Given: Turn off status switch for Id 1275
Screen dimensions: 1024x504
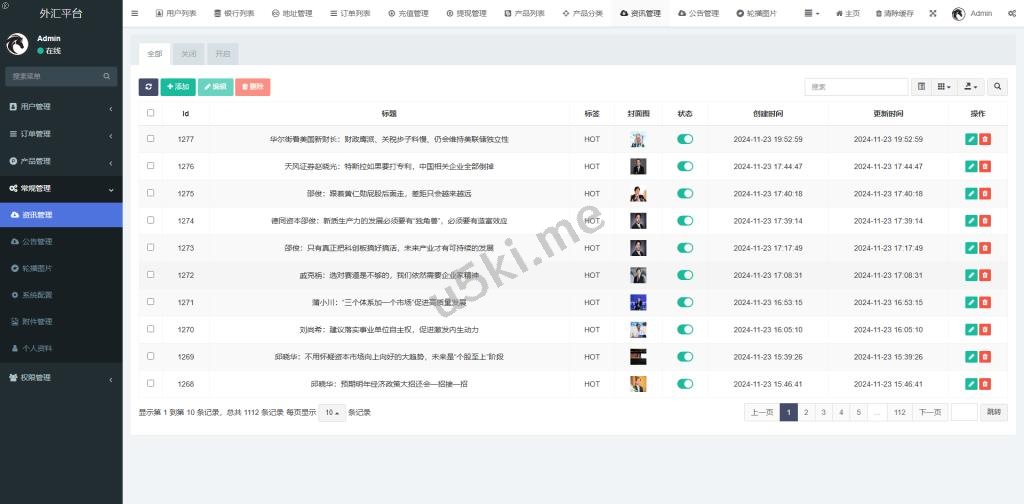Looking at the screenshot, I should point(685,193).
